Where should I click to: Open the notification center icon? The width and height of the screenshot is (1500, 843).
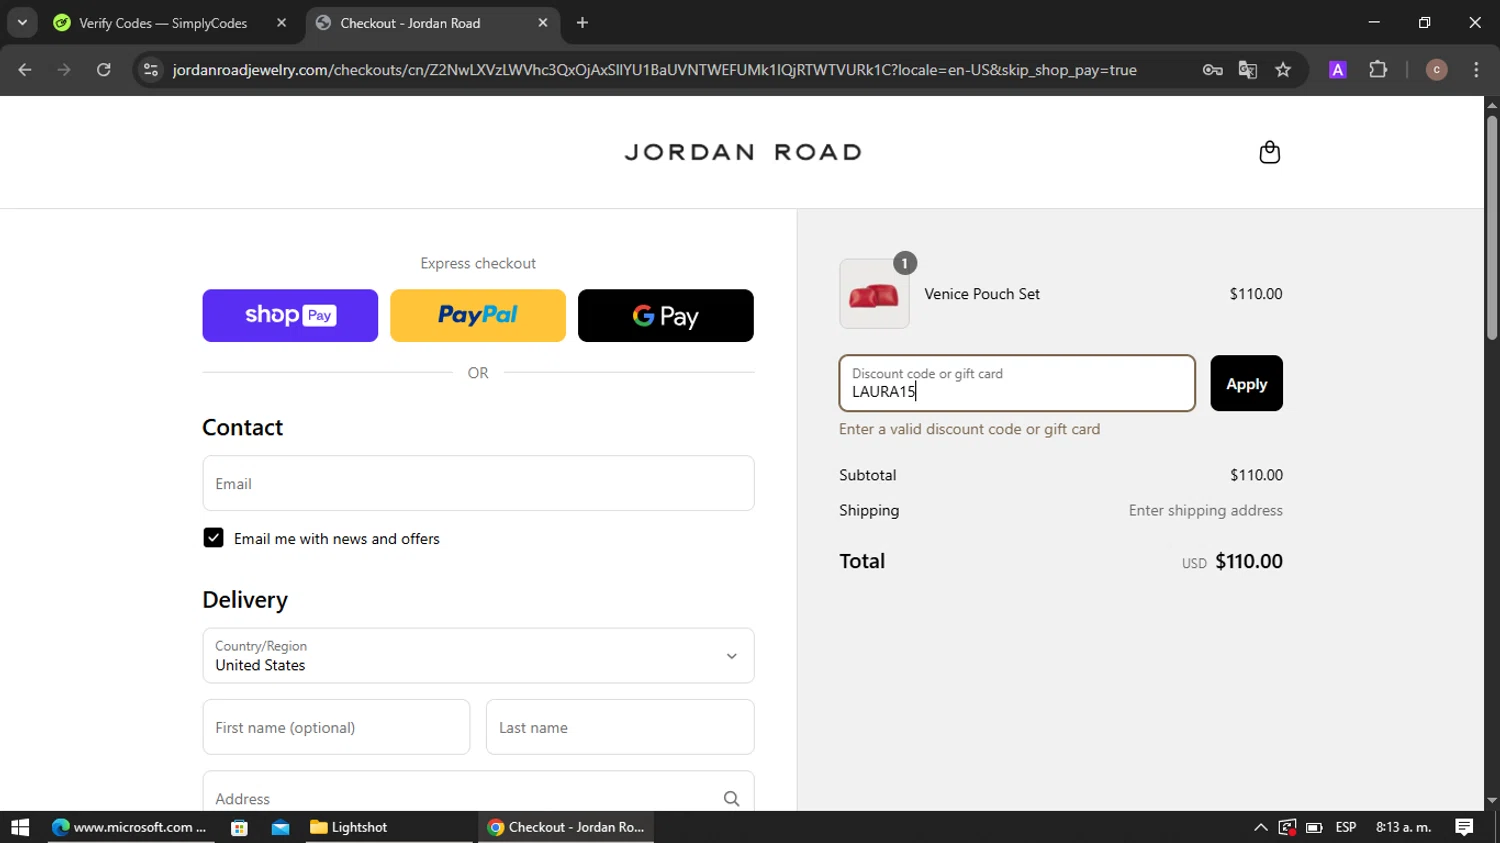[x=1464, y=827]
